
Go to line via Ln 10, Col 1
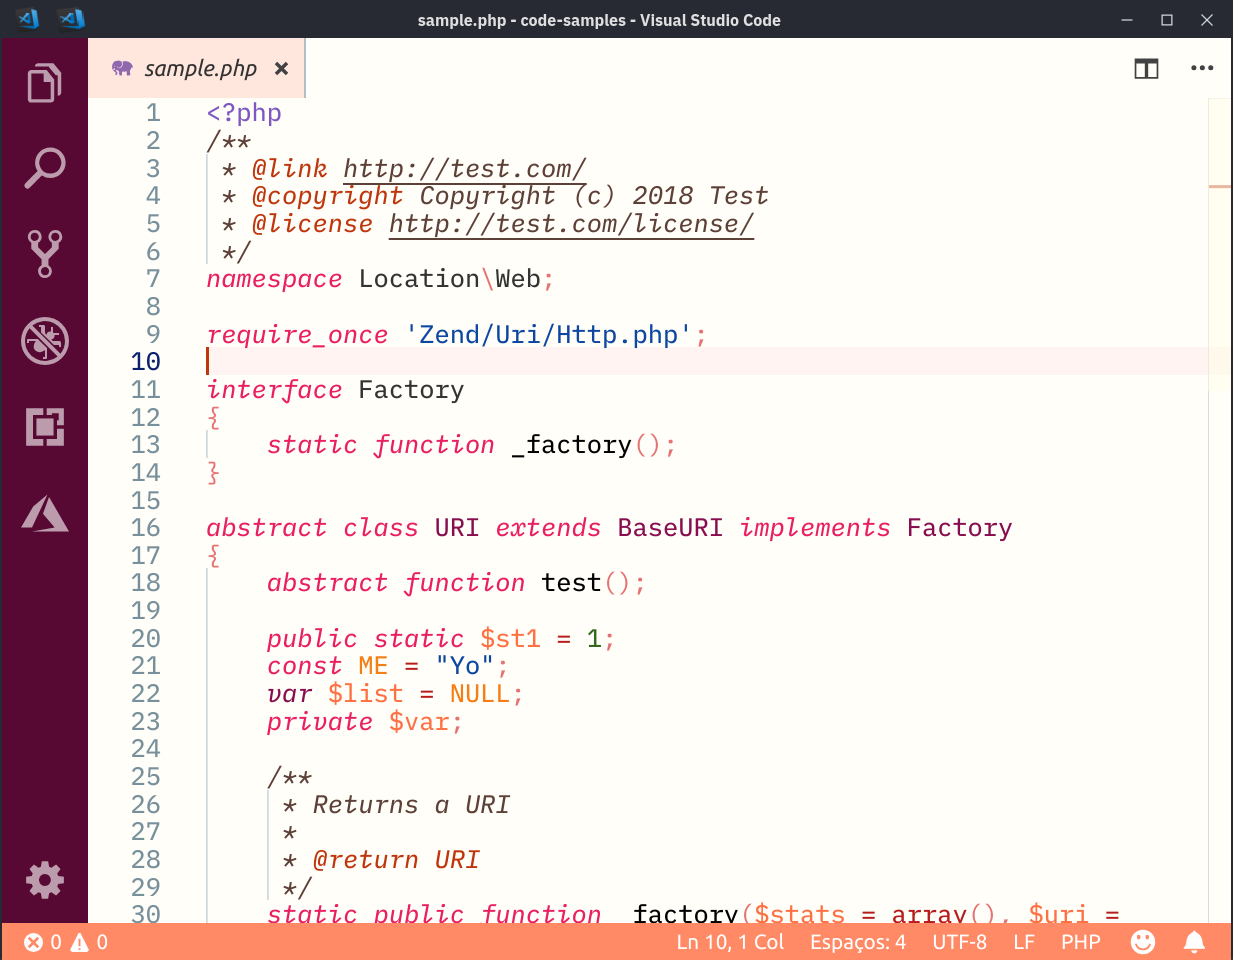(x=730, y=942)
